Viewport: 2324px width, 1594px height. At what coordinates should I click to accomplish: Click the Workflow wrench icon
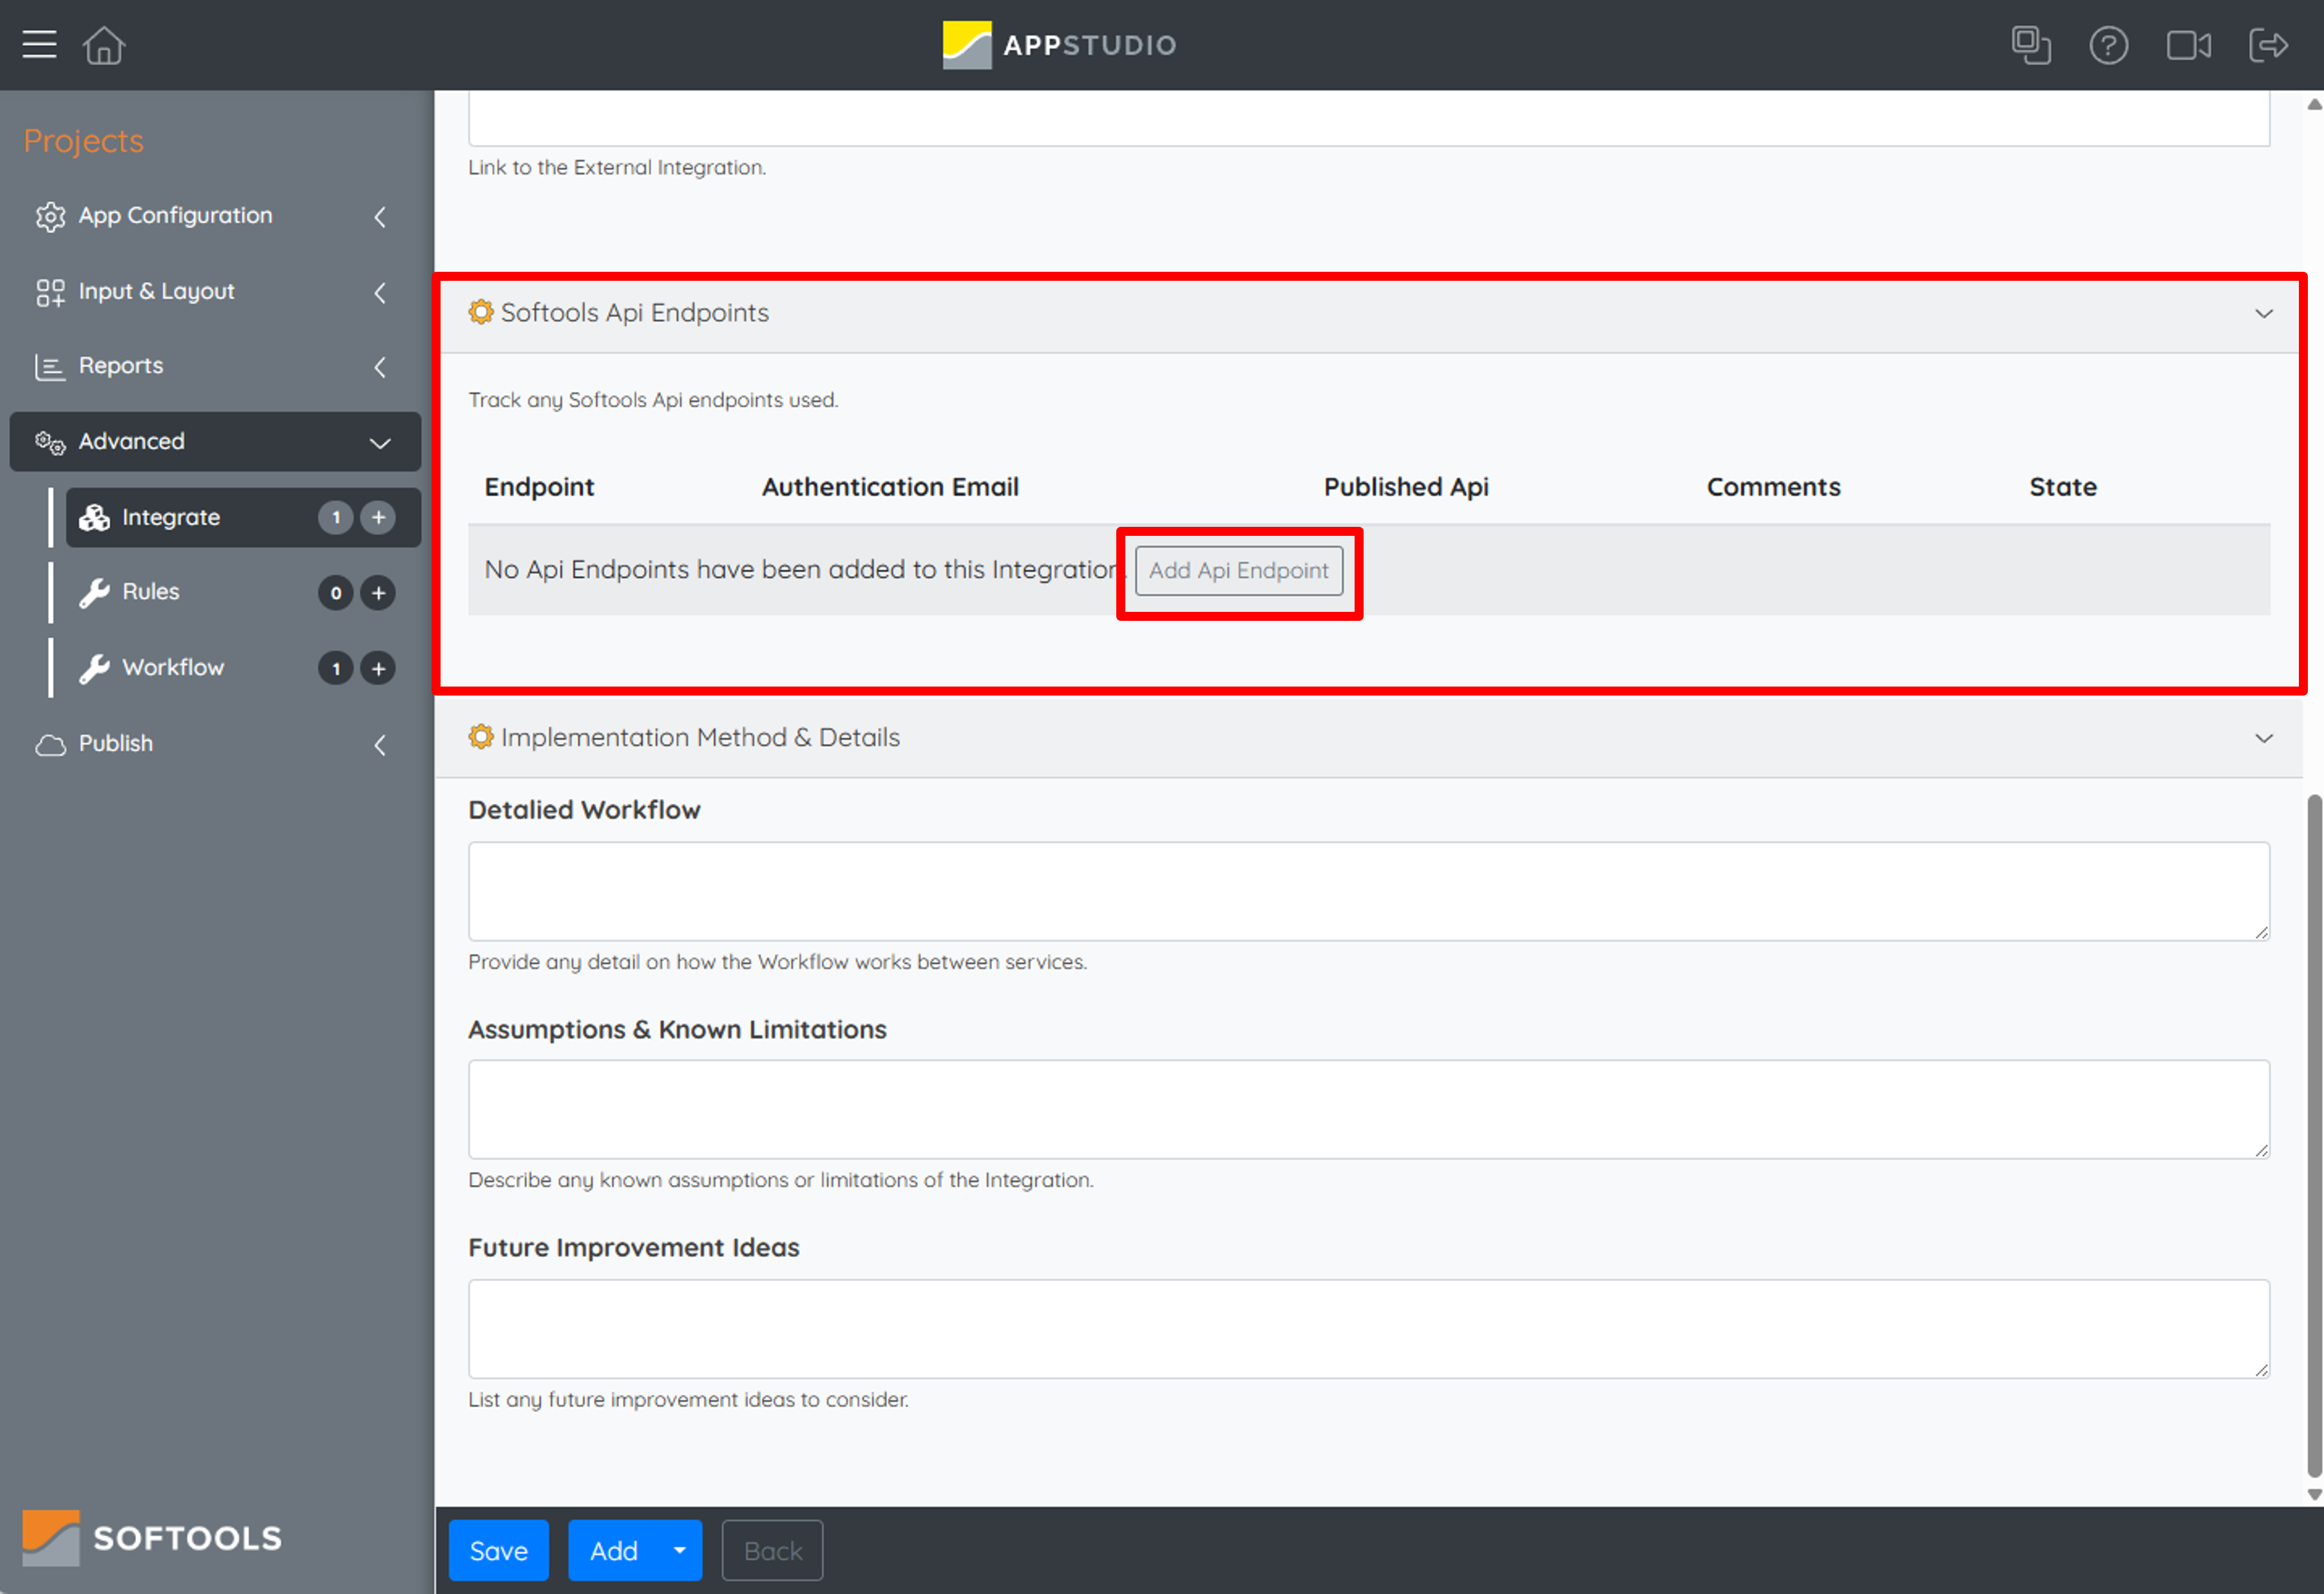(x=94, y=668)
